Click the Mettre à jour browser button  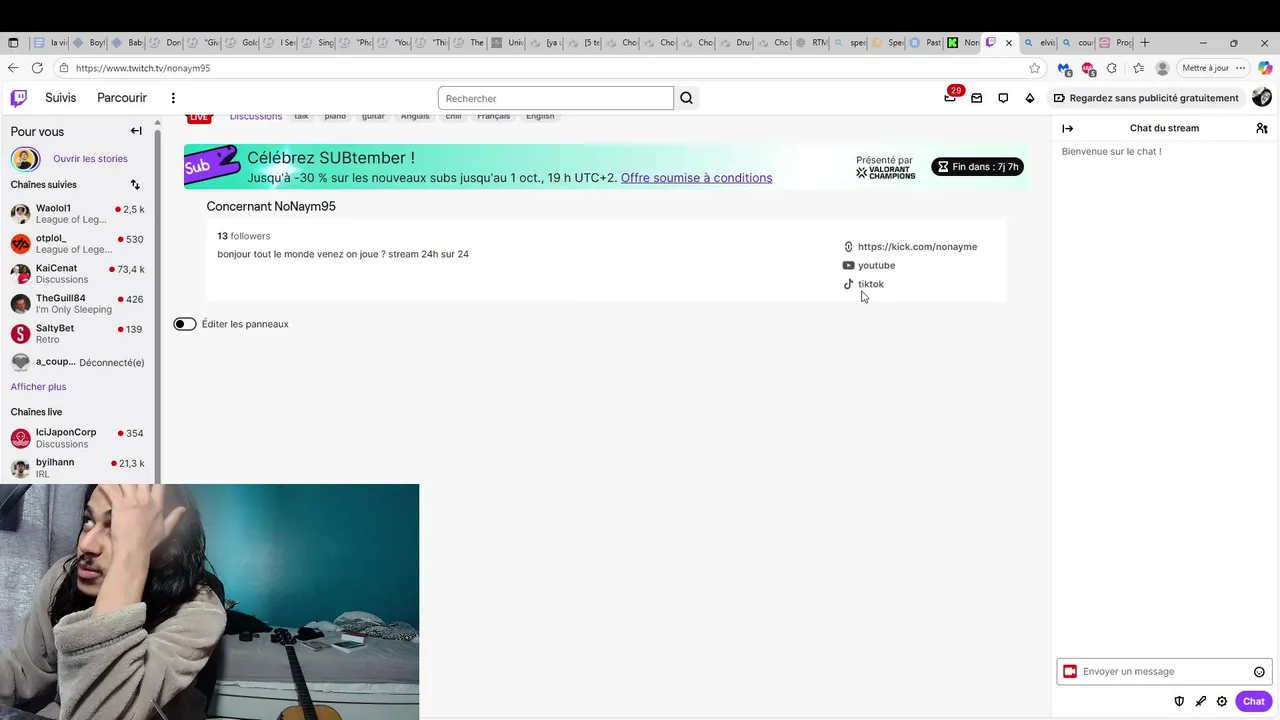click(x=1205, y=68)
